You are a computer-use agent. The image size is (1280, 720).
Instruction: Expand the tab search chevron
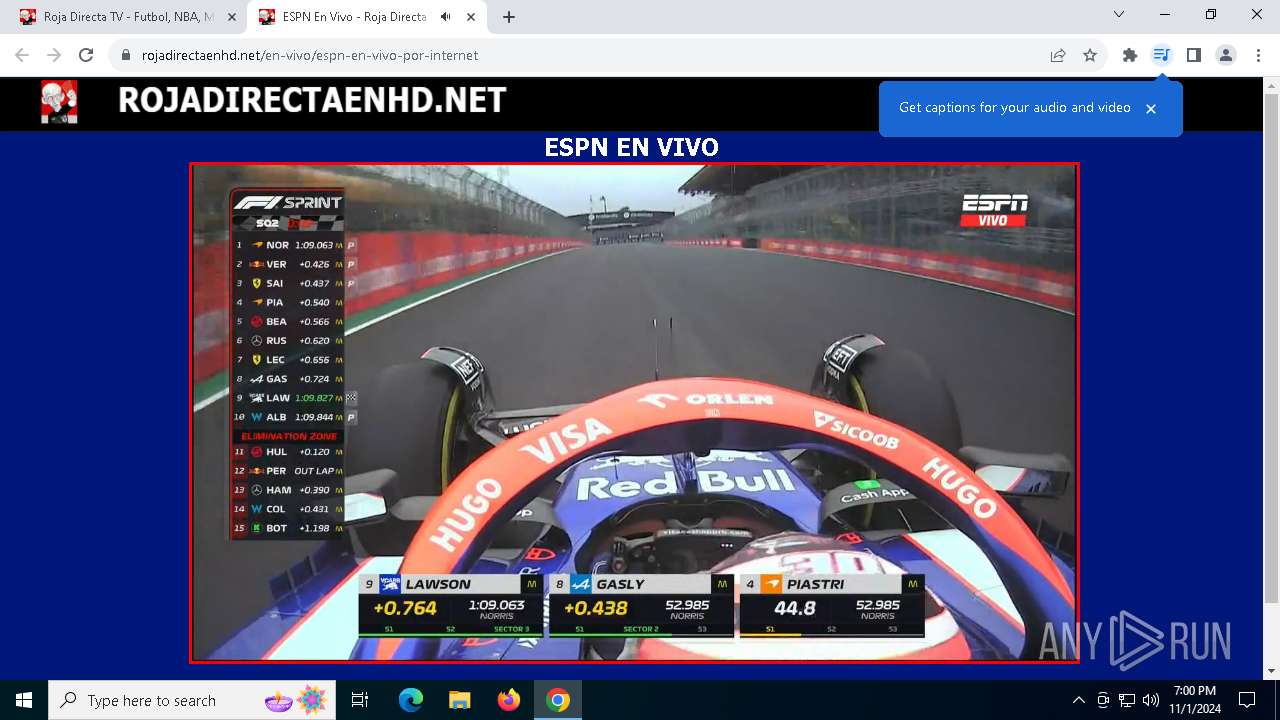point(1119,15)
